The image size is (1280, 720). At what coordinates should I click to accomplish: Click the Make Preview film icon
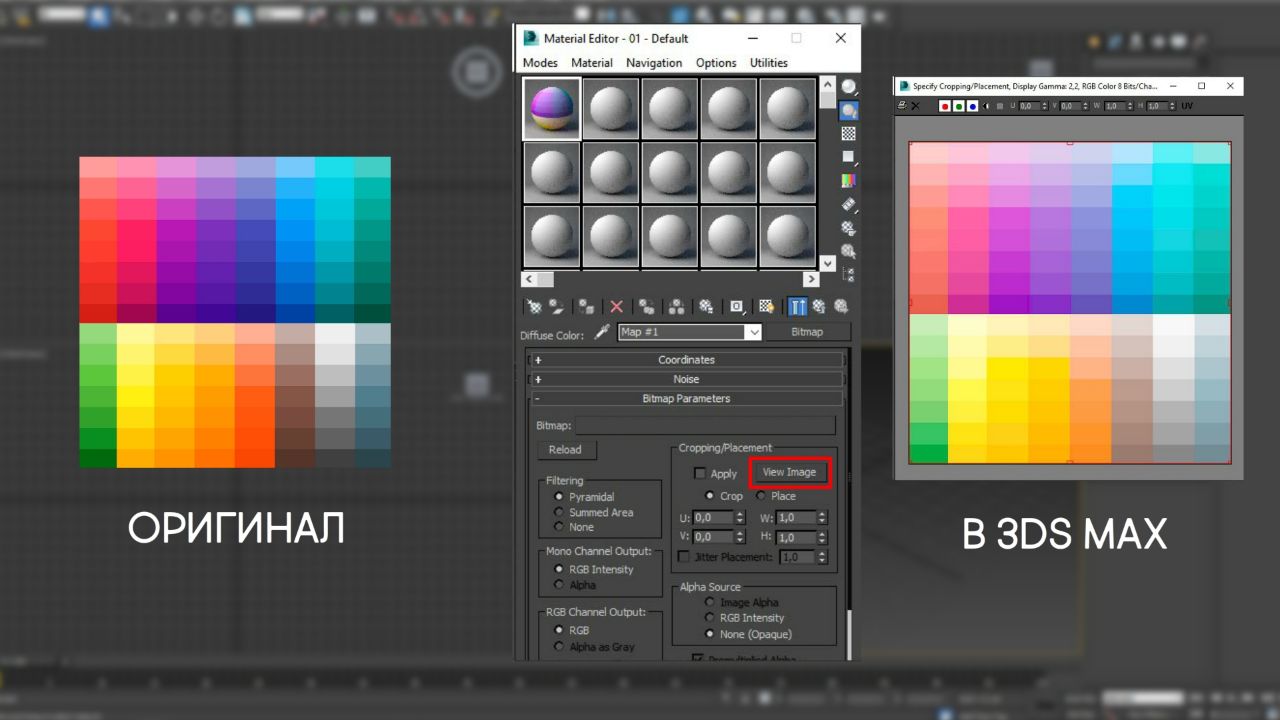849,204
